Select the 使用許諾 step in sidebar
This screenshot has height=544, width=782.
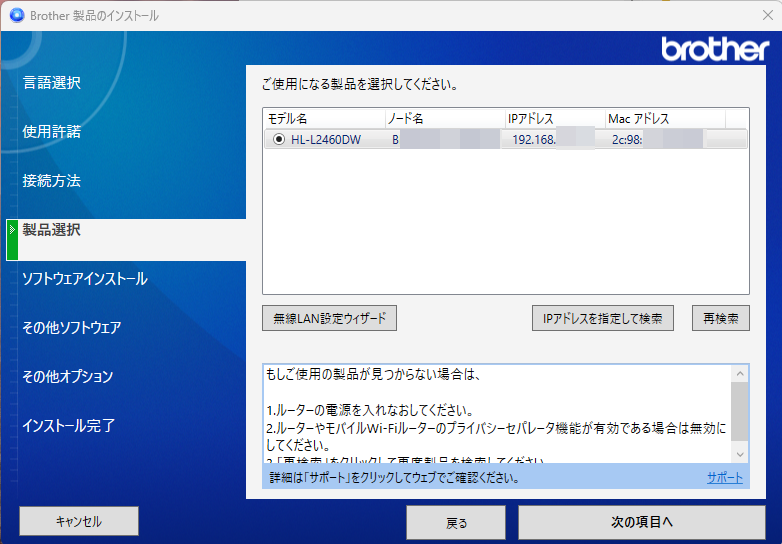[x=52, y=132]
